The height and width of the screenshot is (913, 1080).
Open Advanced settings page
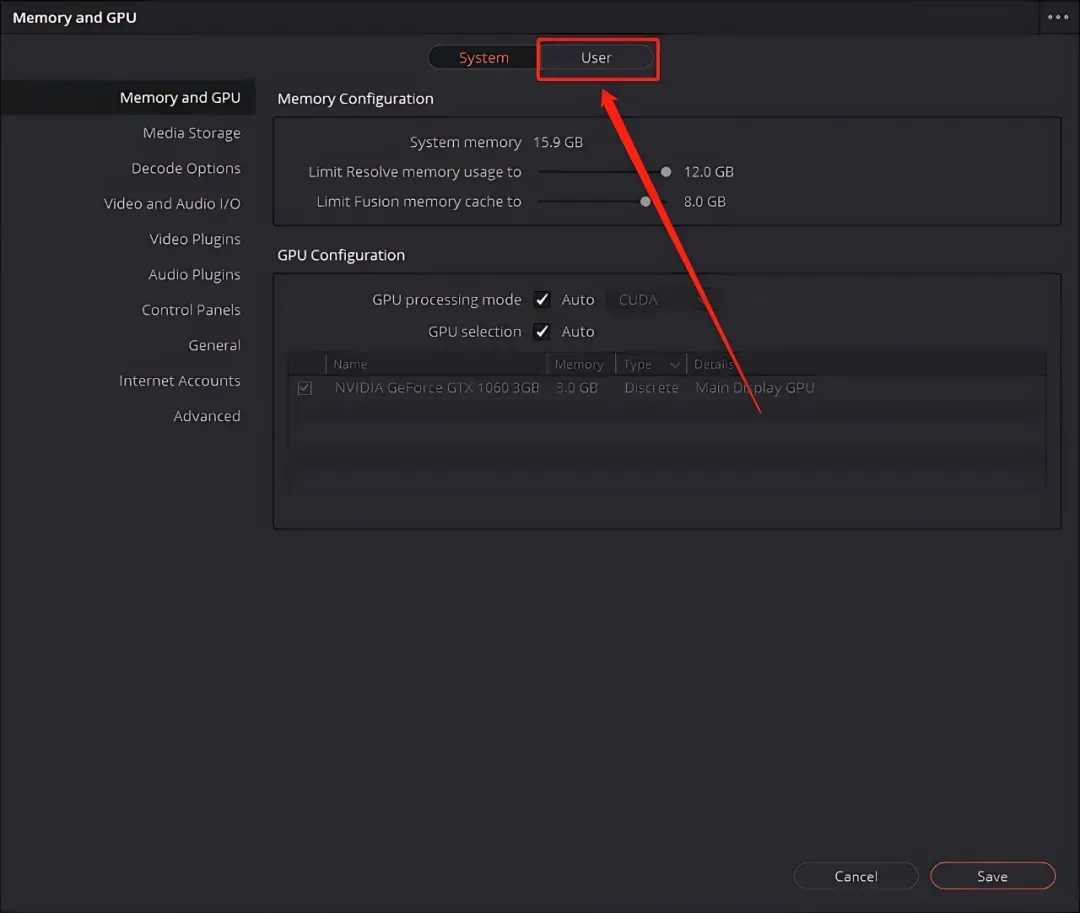point(207,416)
